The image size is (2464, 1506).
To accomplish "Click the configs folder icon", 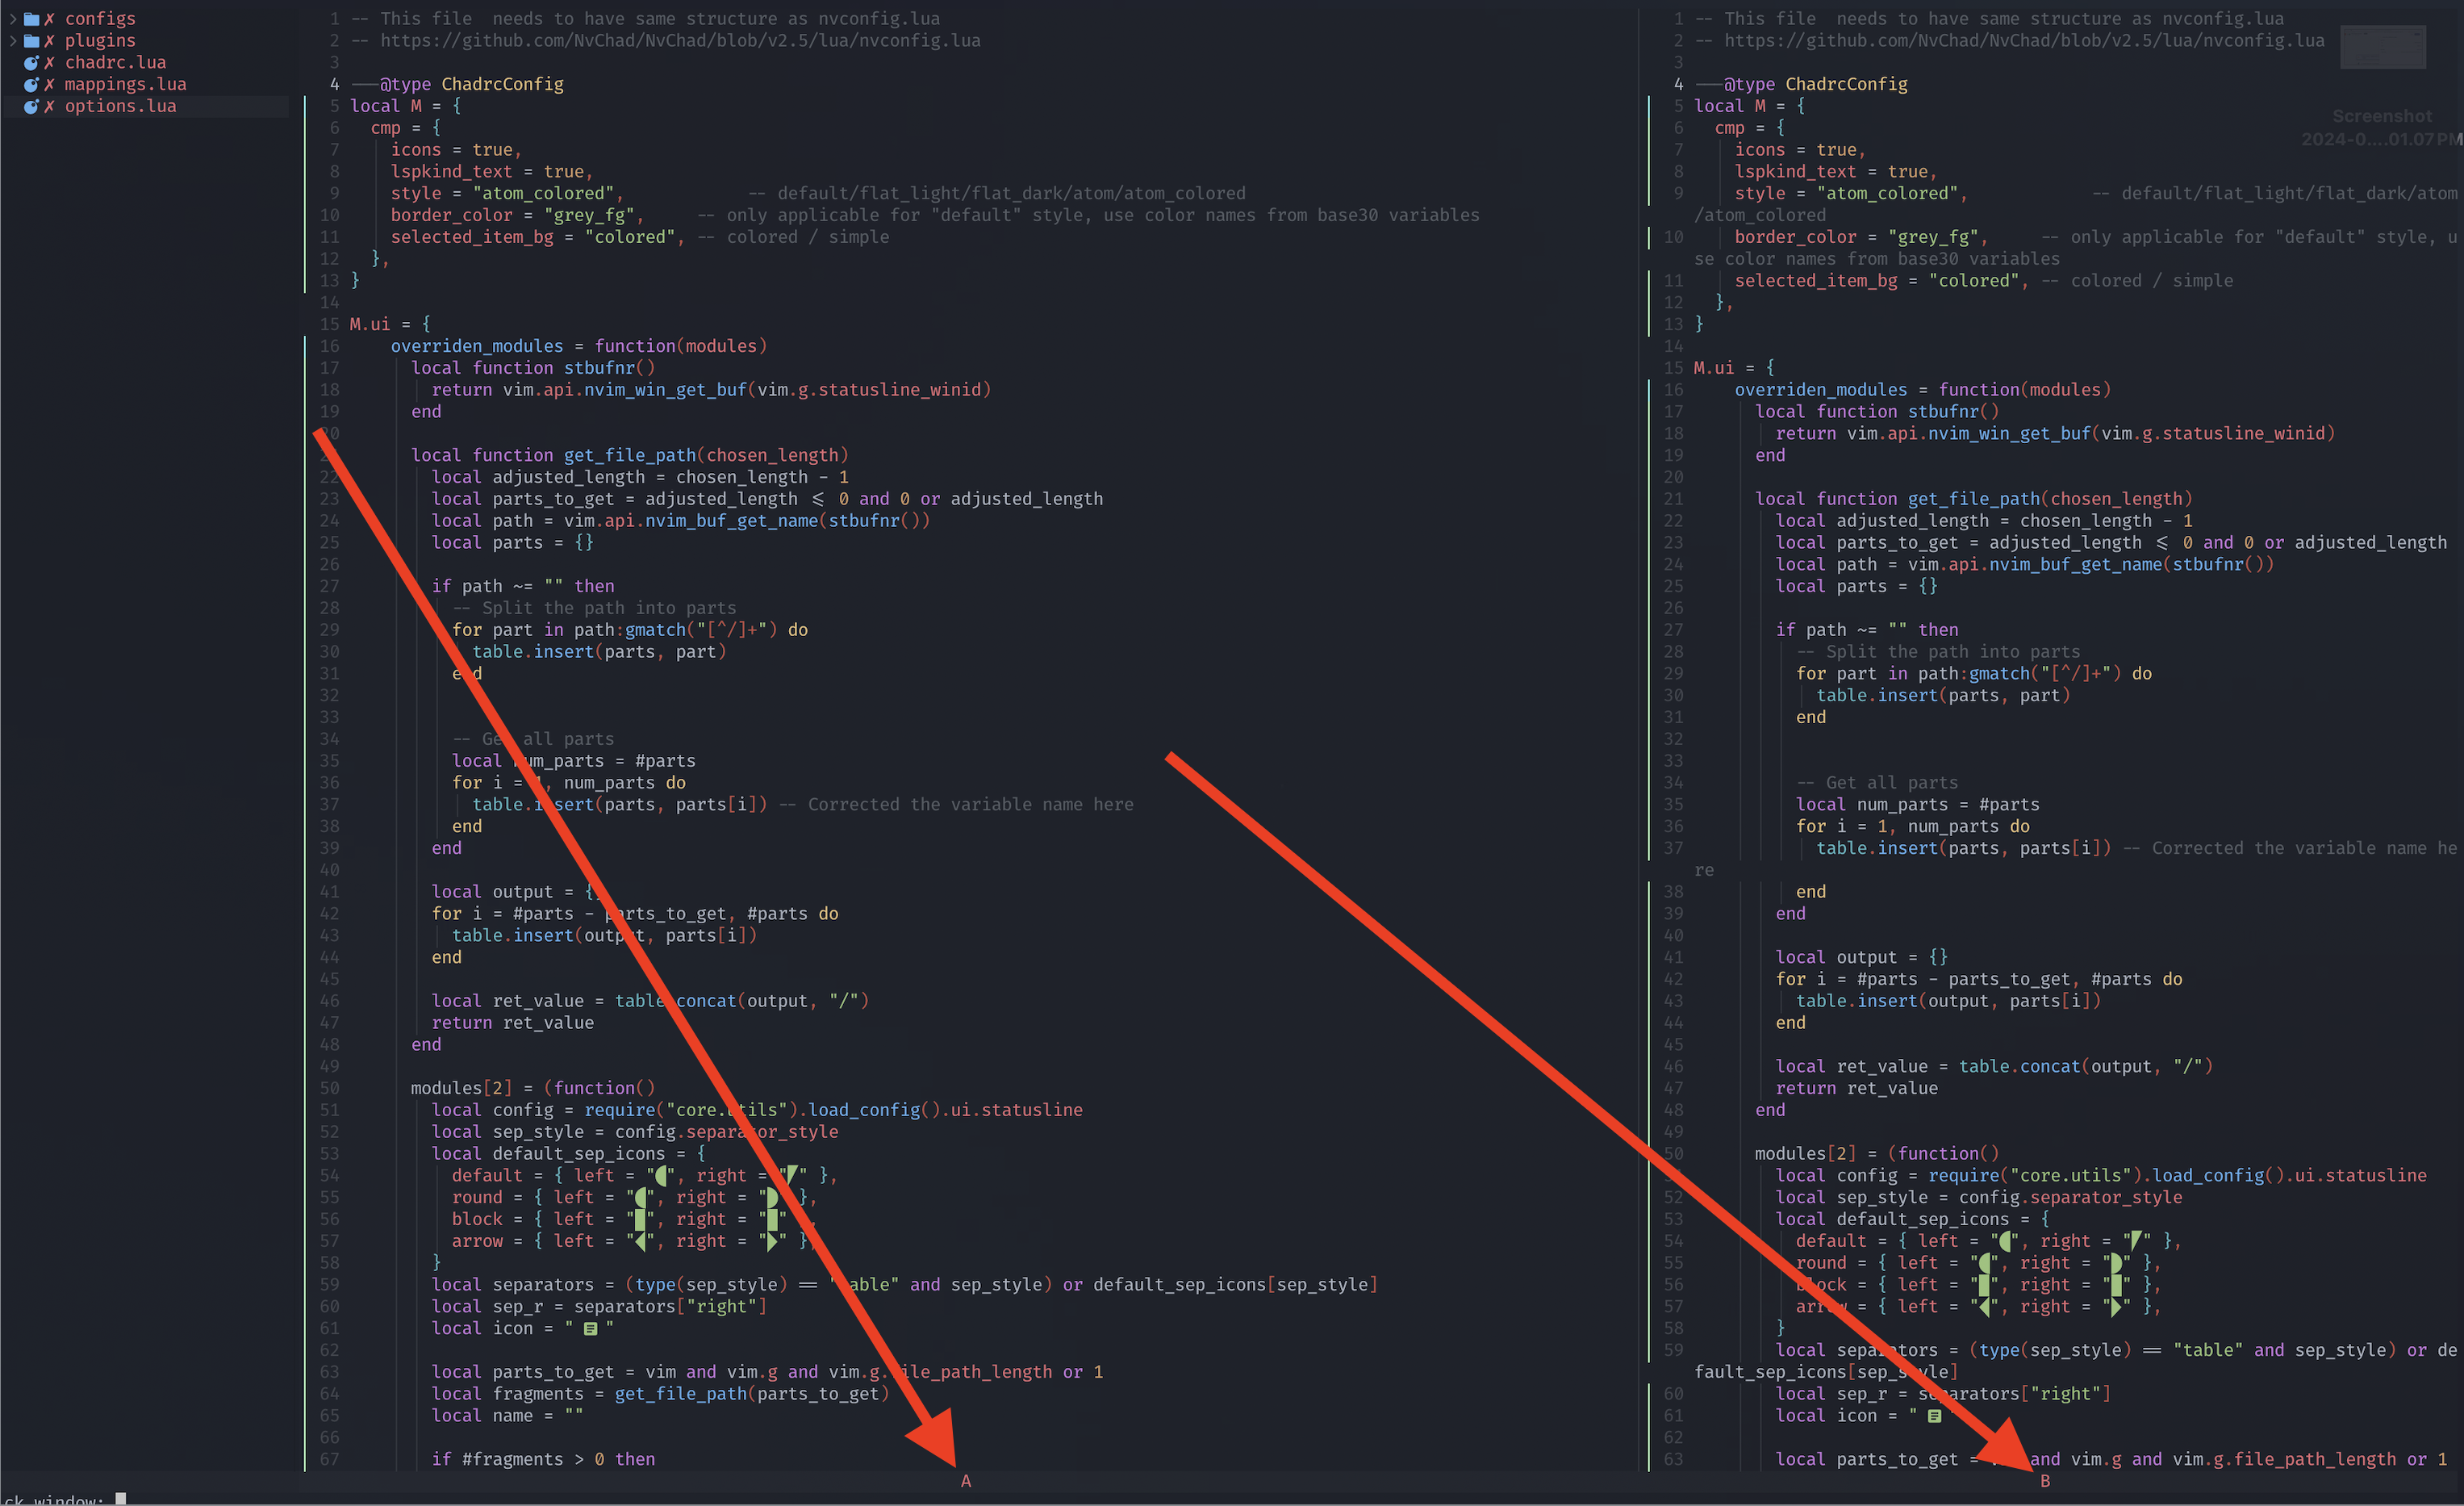I will click(x=31, y=19).
